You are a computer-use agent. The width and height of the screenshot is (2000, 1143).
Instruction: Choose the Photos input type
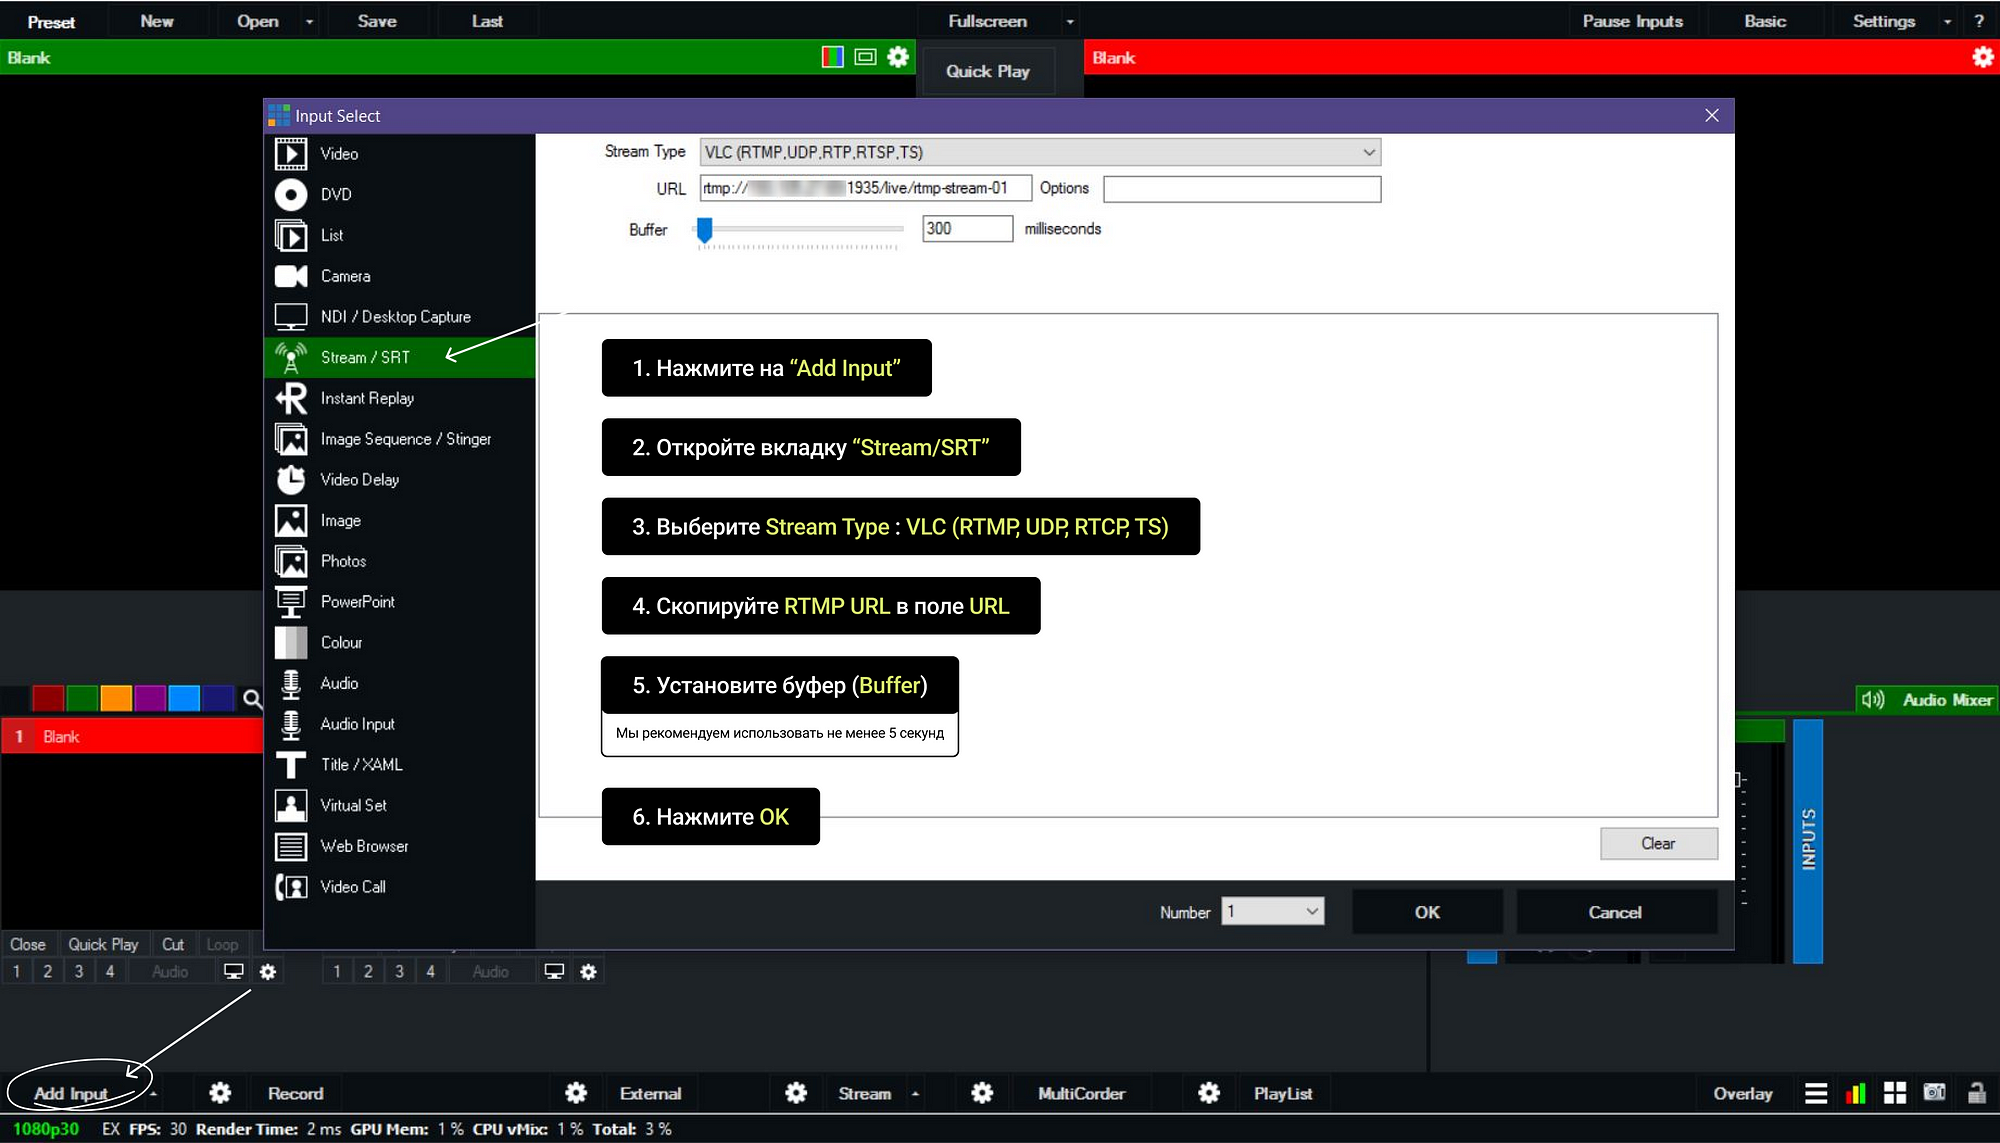(x=399, y=561)
